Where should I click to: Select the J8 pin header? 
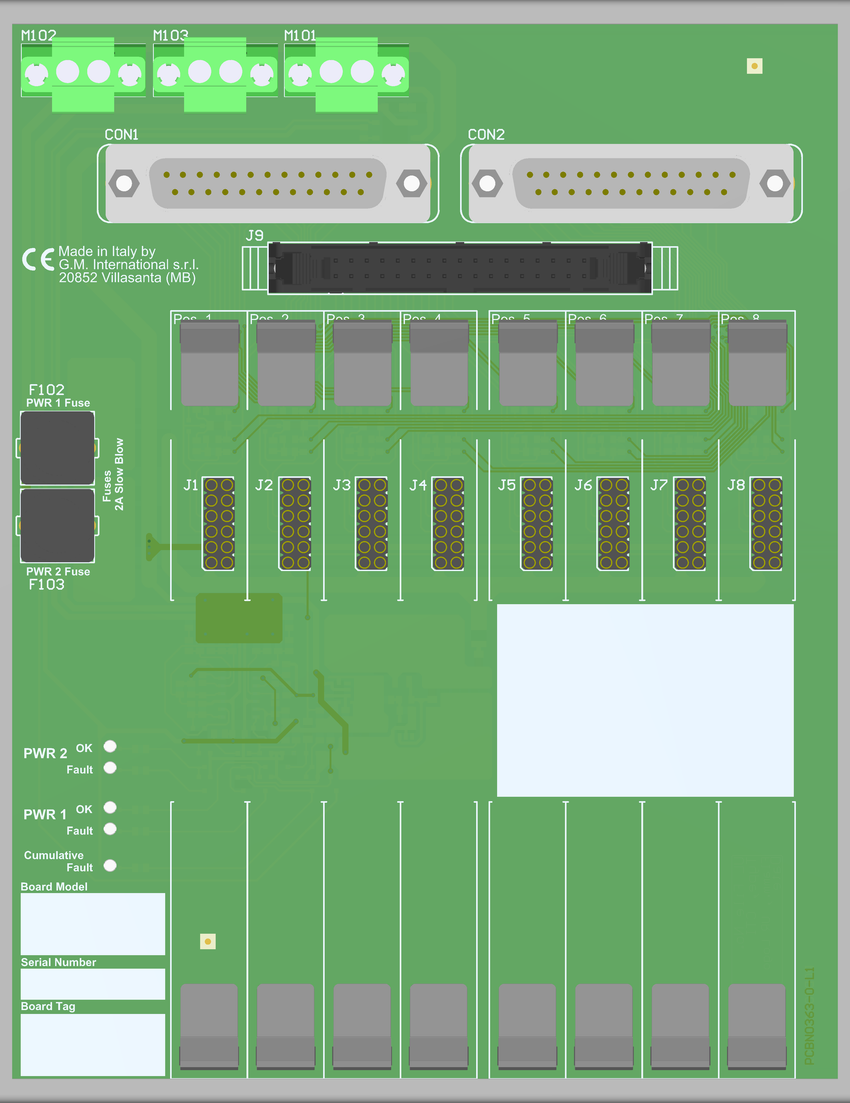766,524
